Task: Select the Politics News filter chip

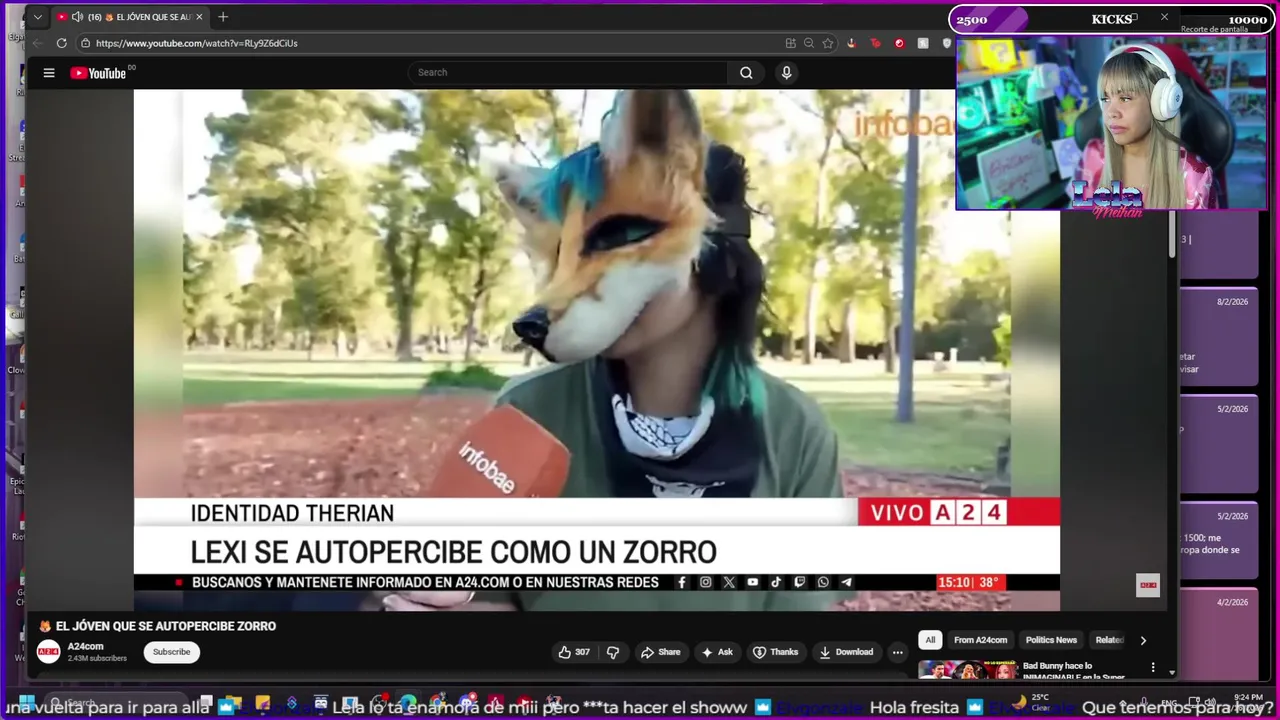Action: (x=1051, y=640)
